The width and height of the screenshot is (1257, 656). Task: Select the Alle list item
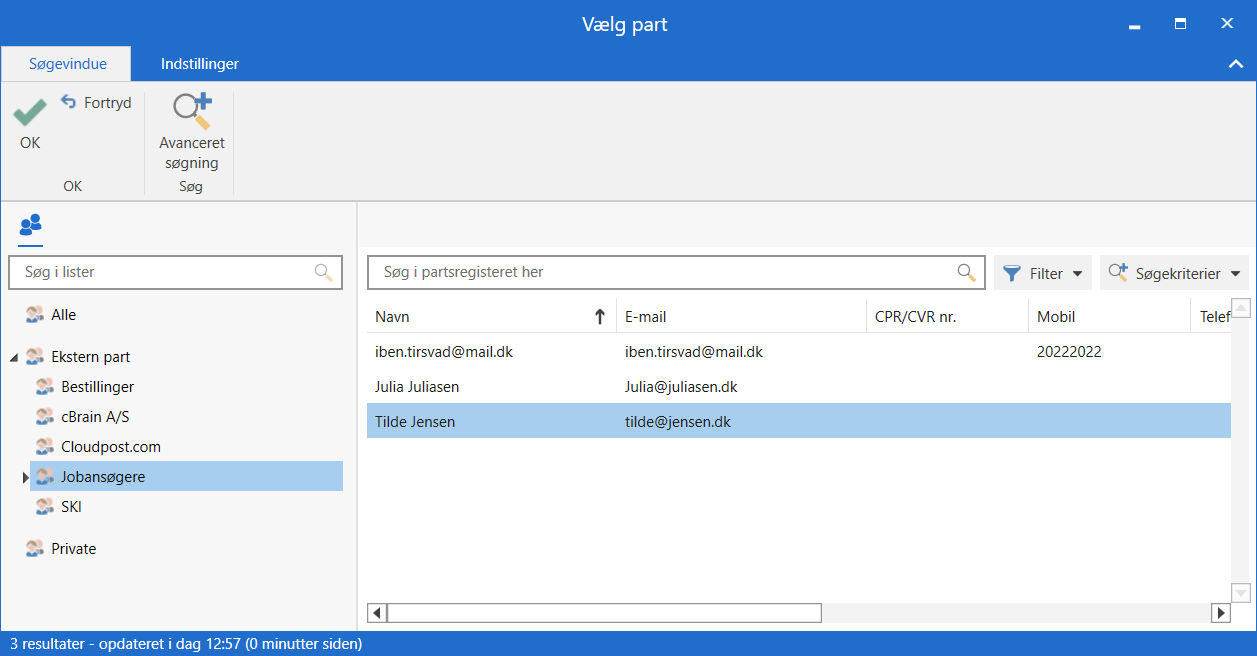point(63,315)
